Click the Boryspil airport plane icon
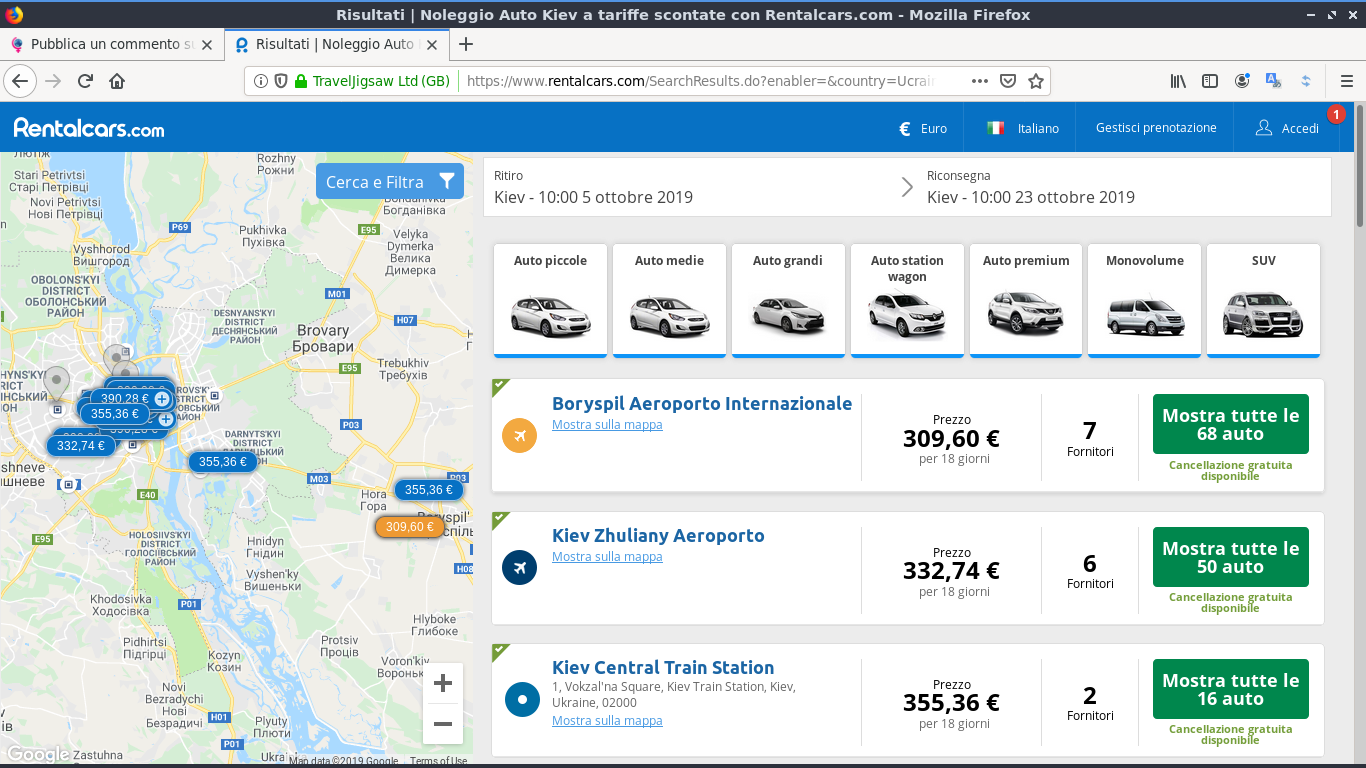The width and height of the screenshot is (1366, 768). pyautogui.click(x=519, y=435)
